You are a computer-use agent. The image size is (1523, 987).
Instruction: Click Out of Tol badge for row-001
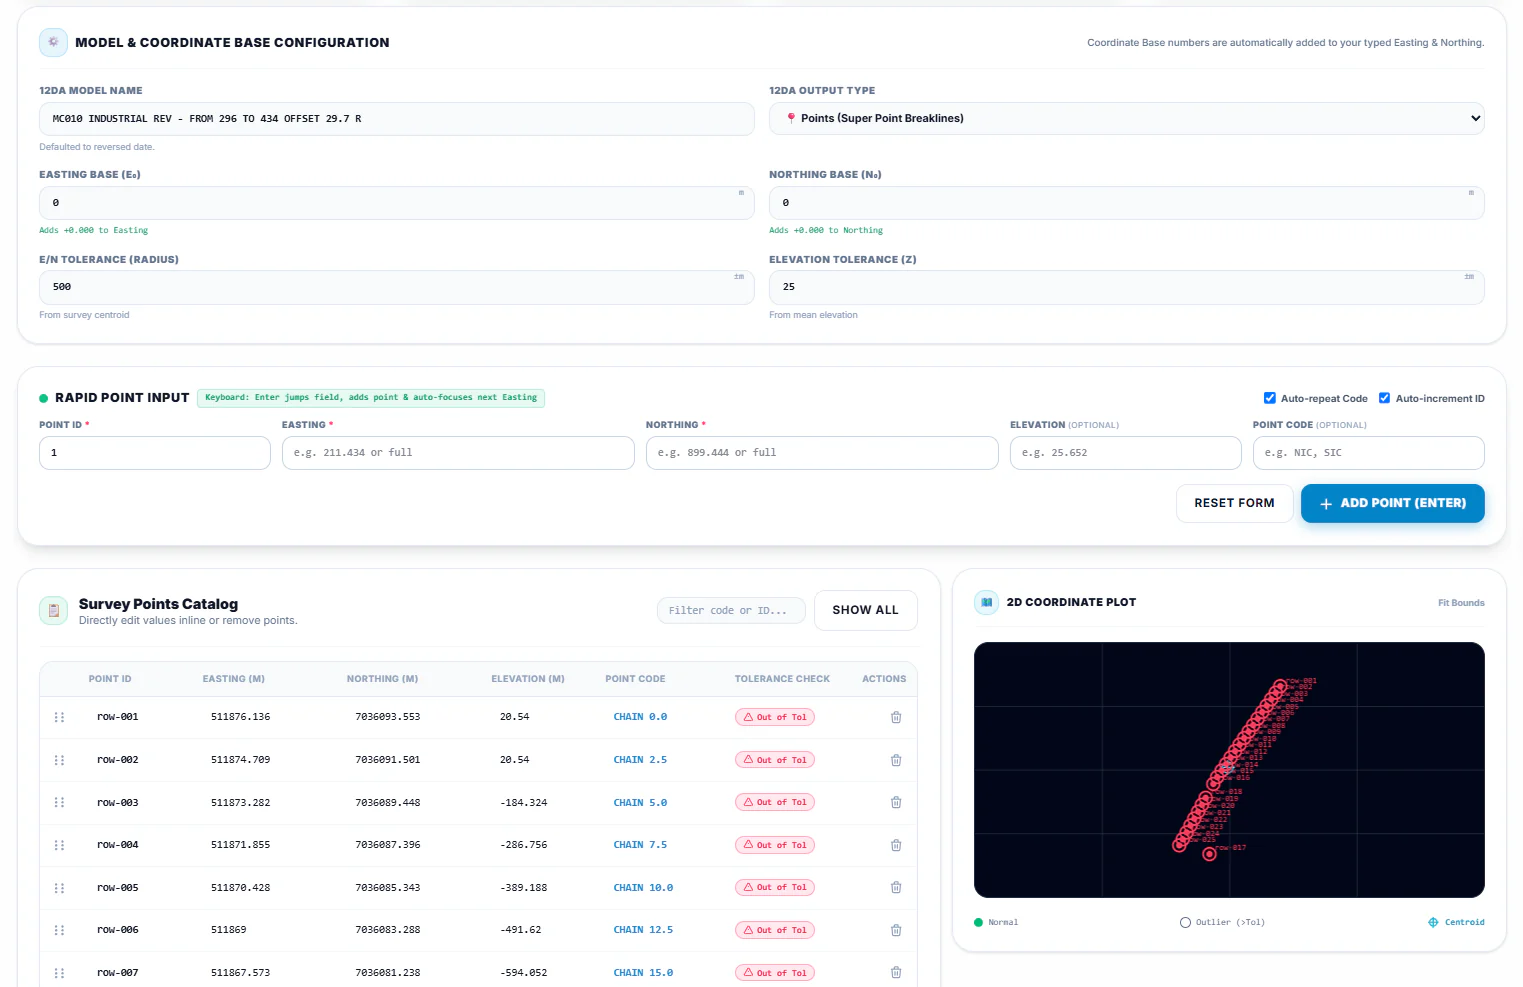pyautogui.click(x=775, y=717)
